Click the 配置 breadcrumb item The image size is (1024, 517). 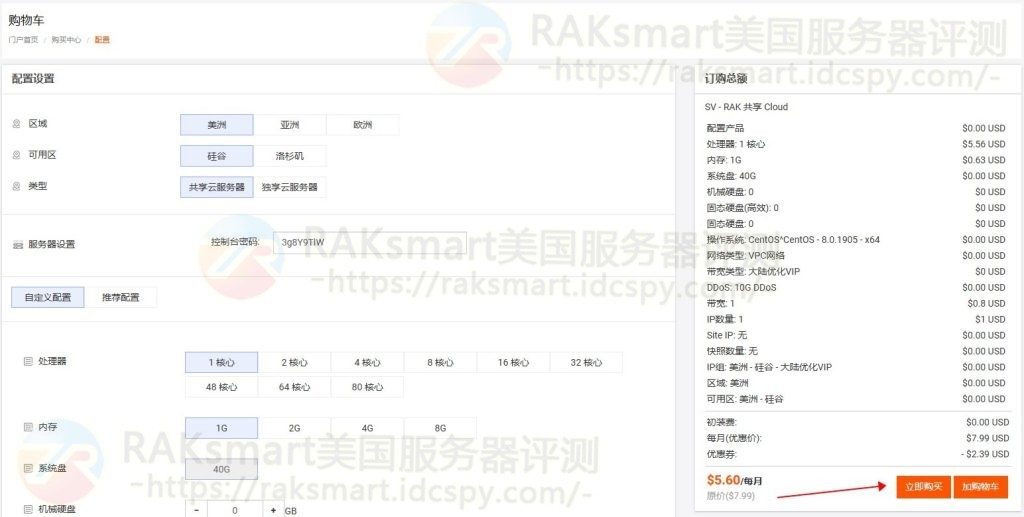(102, 40)
